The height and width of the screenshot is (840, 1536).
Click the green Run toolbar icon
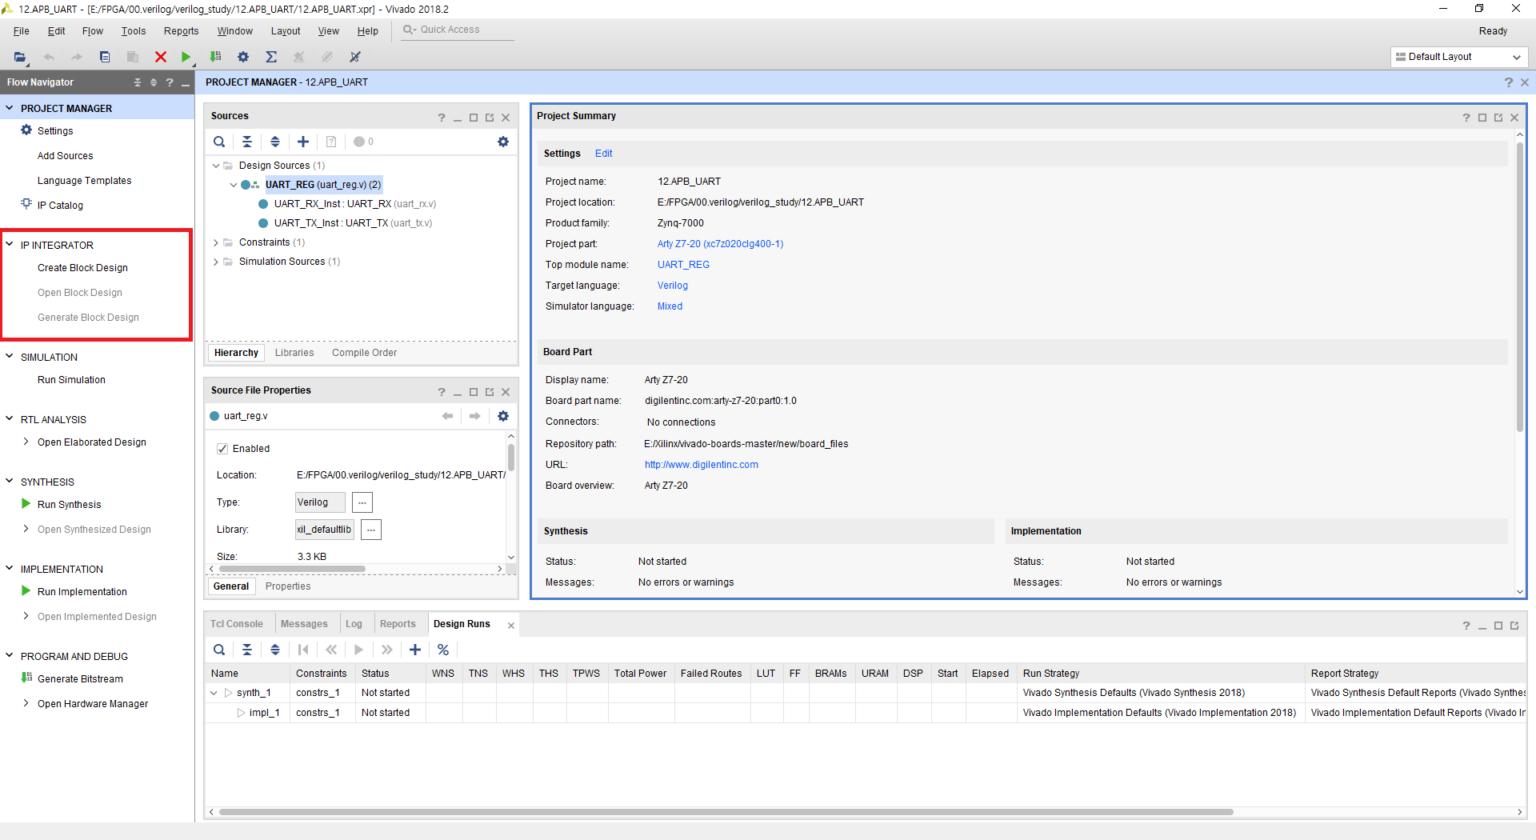click(x=186, y=57)
